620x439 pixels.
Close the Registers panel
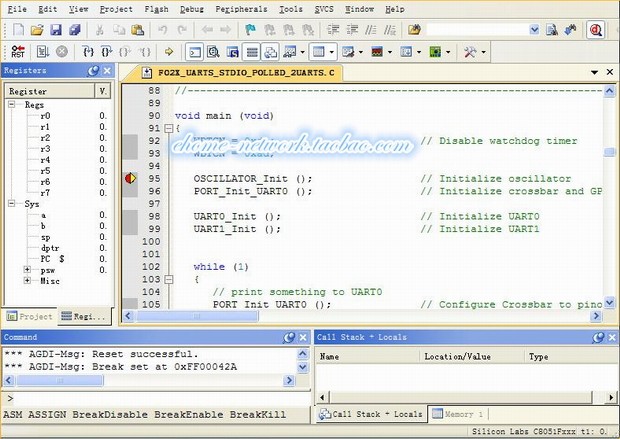[107, 71]
